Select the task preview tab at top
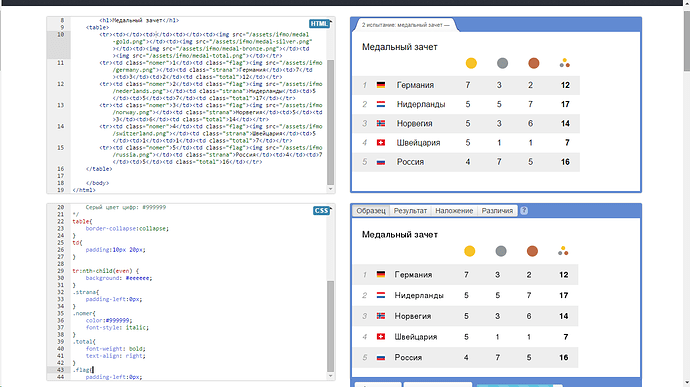This screenshot has width=690, height=387. coord(405,25)
